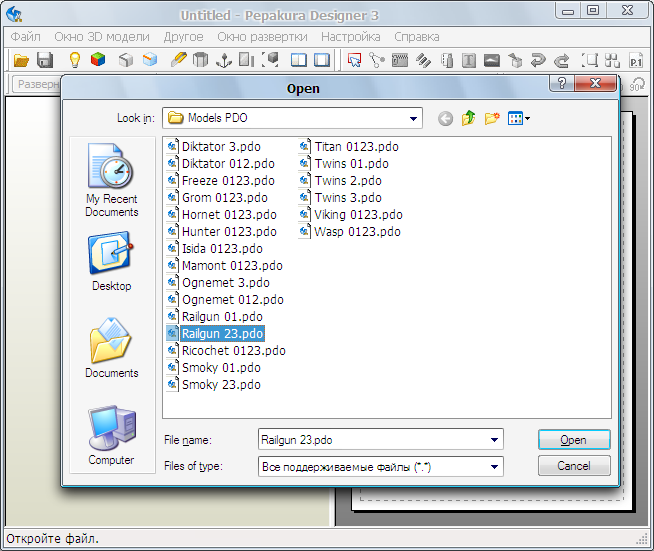Image resolution: width=654 pixels, height=551 pixels.
Task: Open Computer in places bar
Action: tap(111, 435)
